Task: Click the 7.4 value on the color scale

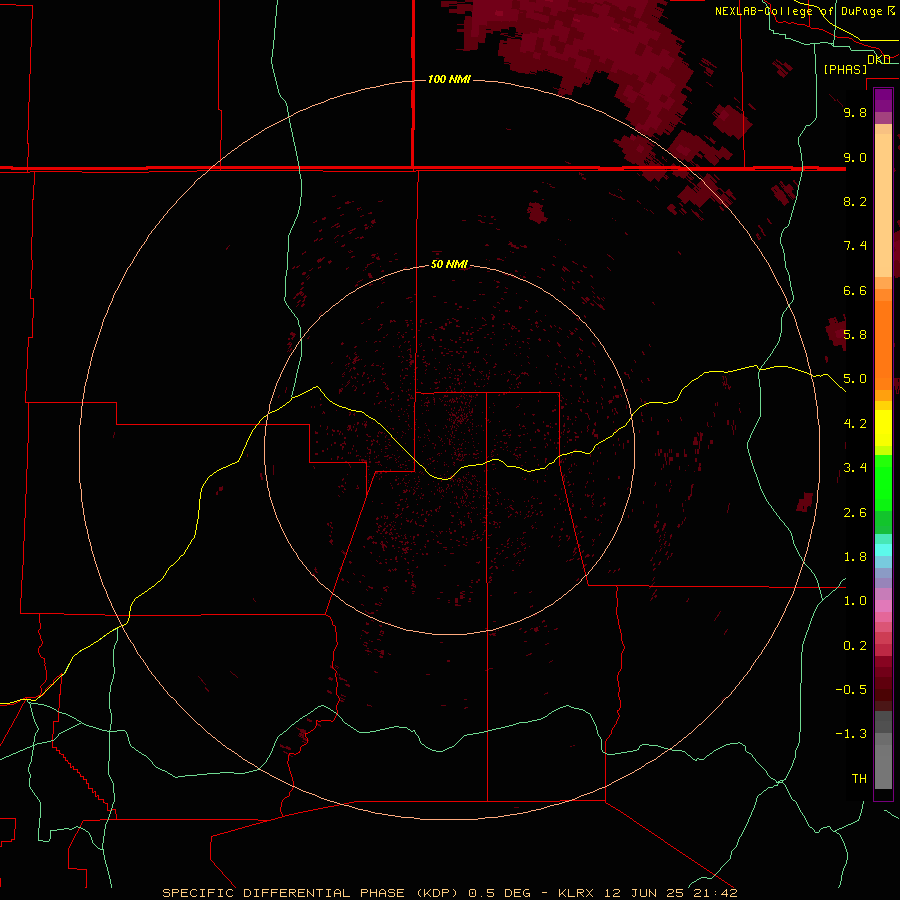Action: click(x=855, y=246)
